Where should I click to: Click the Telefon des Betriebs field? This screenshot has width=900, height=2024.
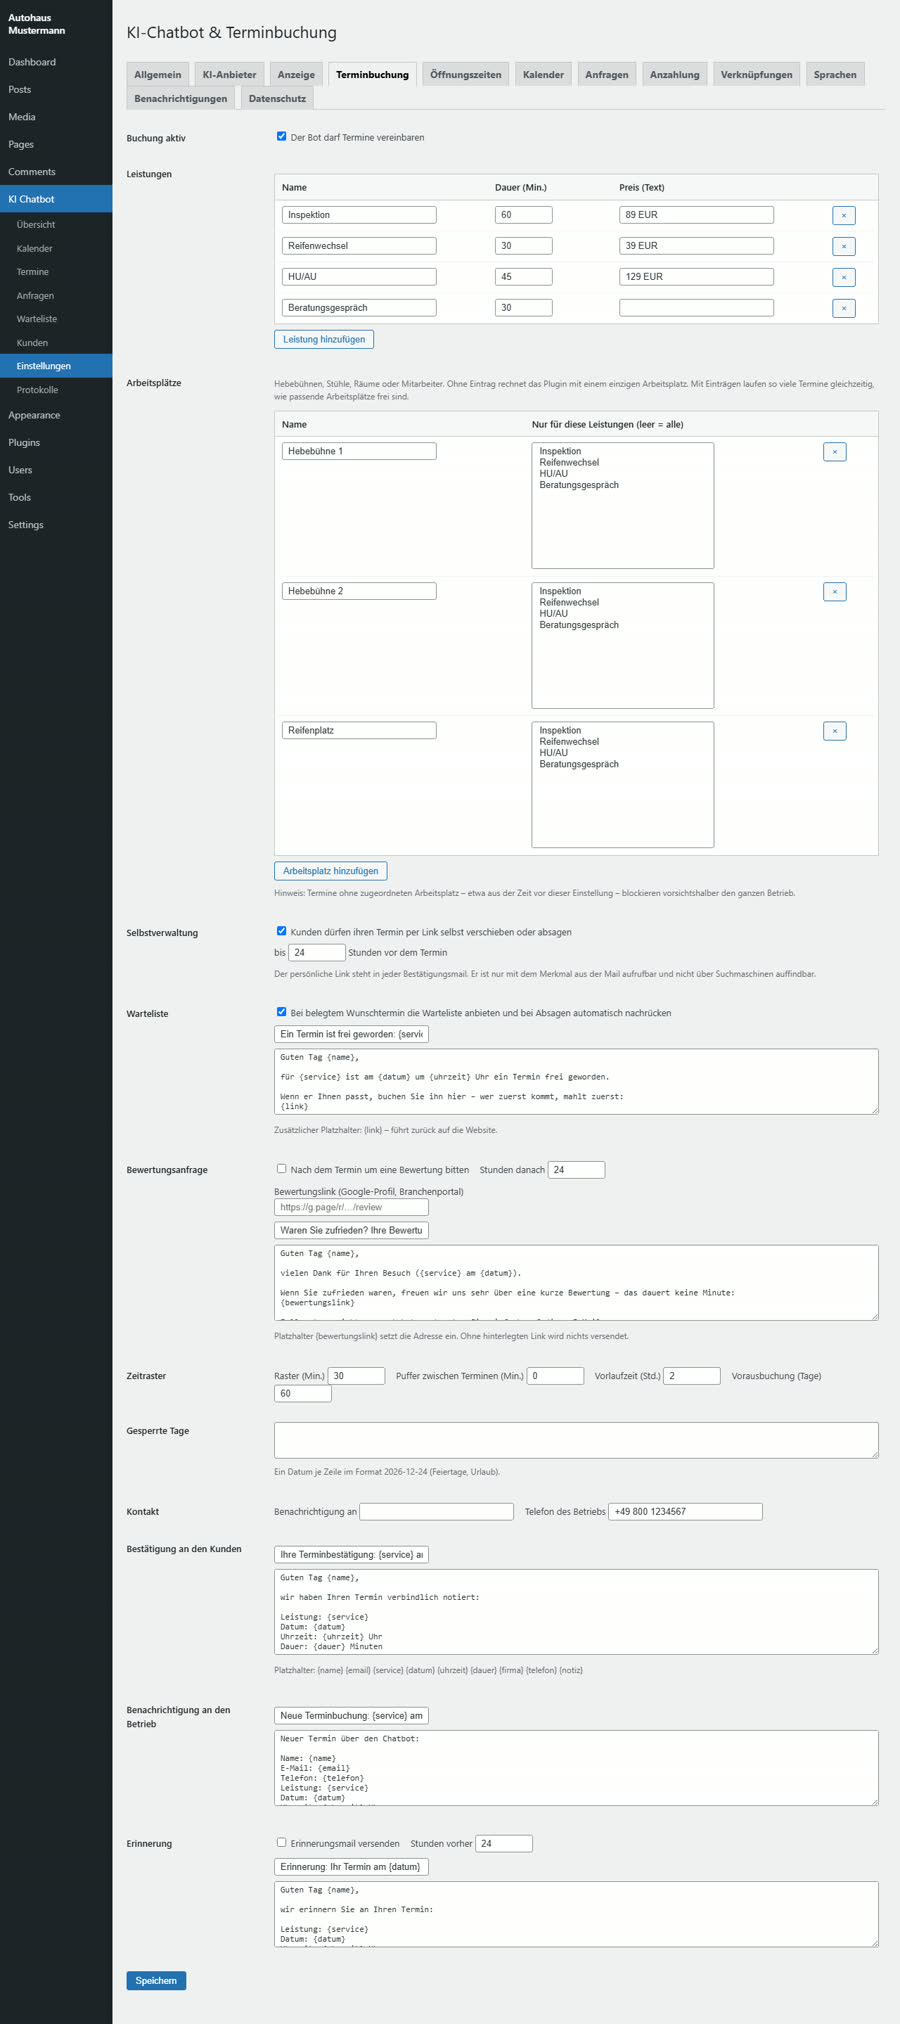click(x=685, y=1512)
